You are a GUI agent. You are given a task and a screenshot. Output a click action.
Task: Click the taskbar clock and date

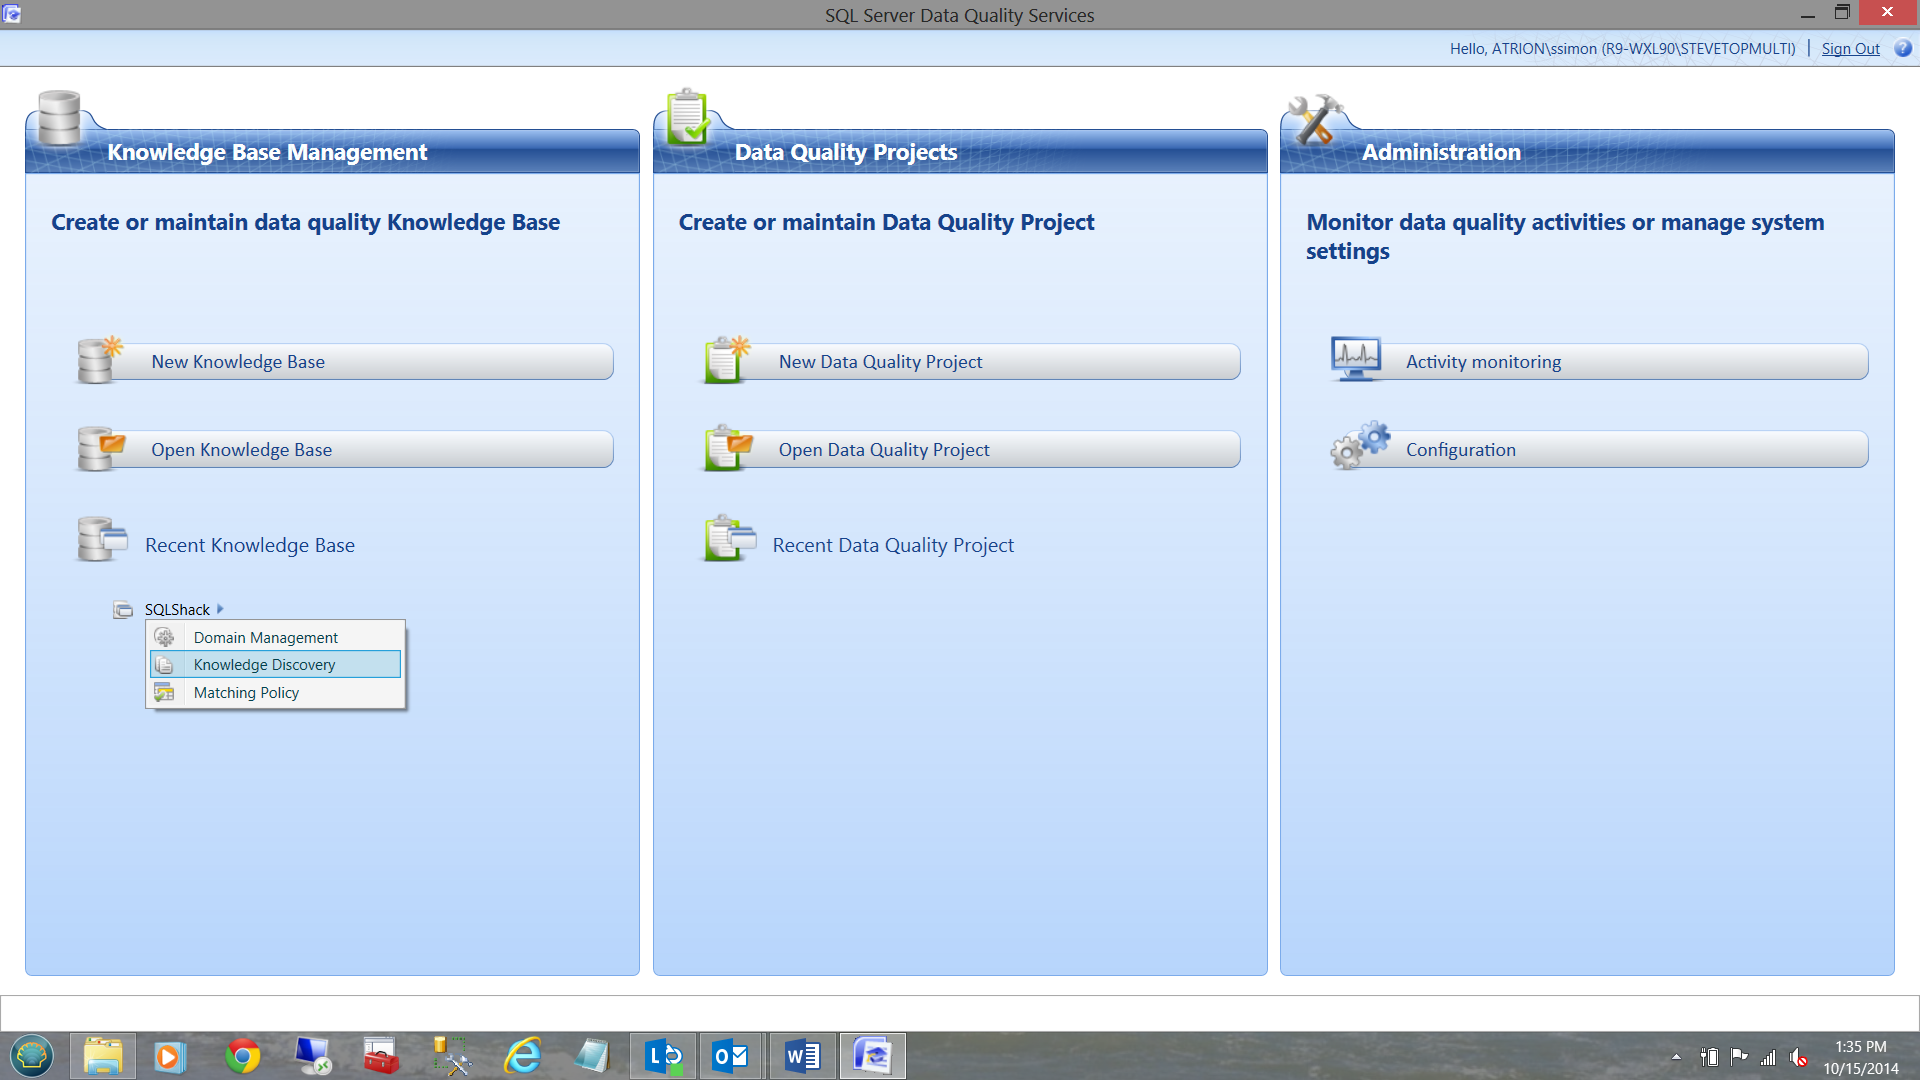point(1860,1057)
